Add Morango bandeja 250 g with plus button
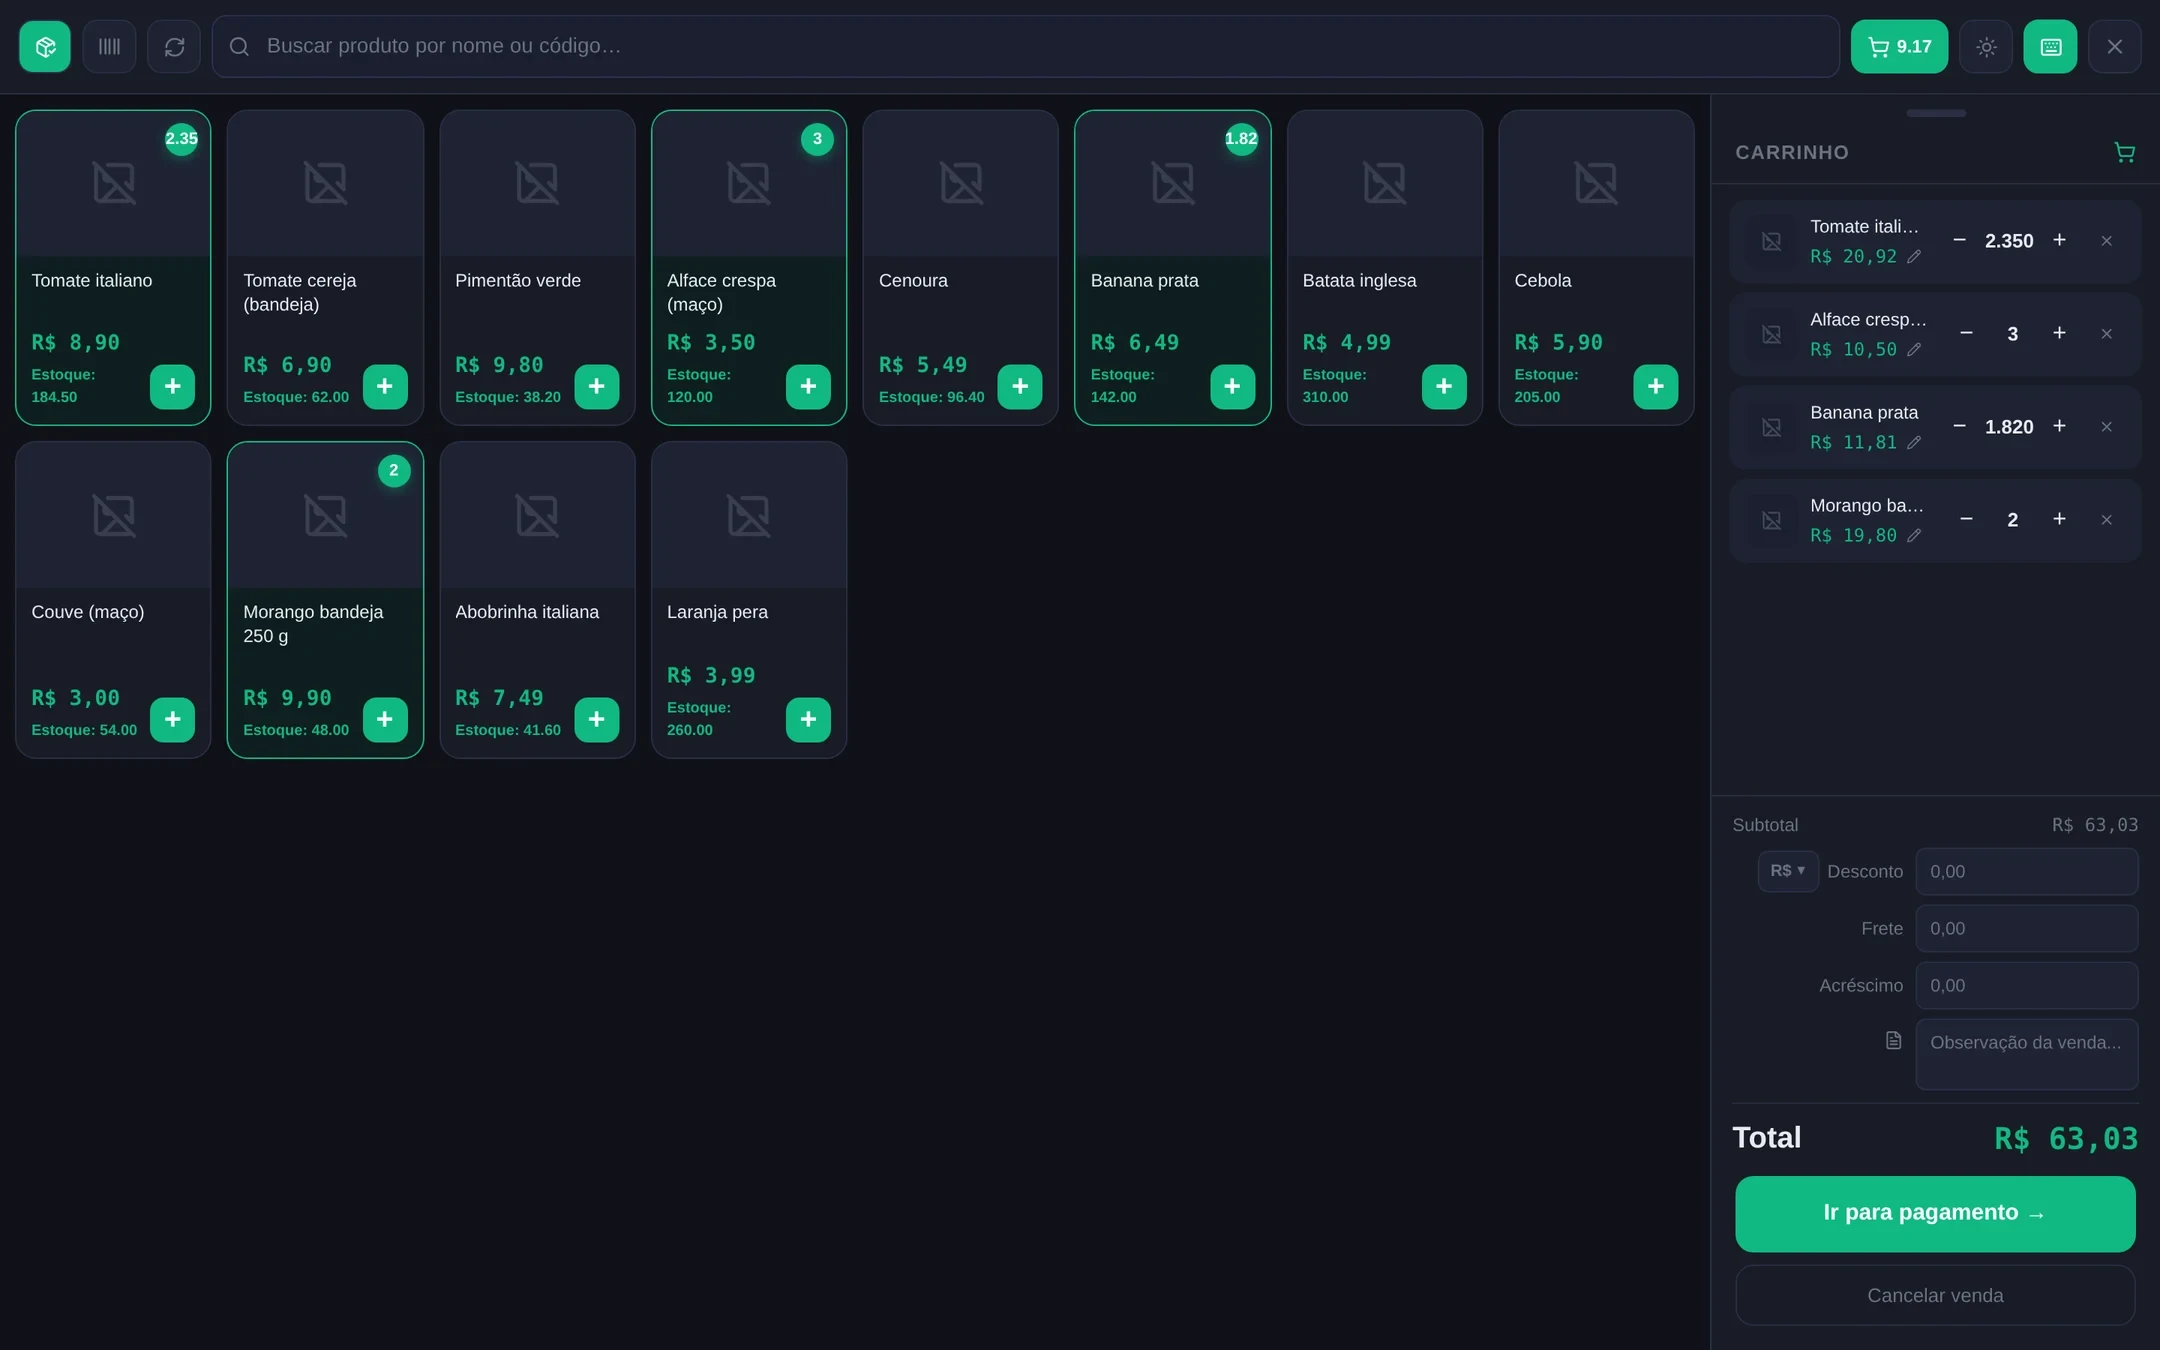 coord(385,719)
